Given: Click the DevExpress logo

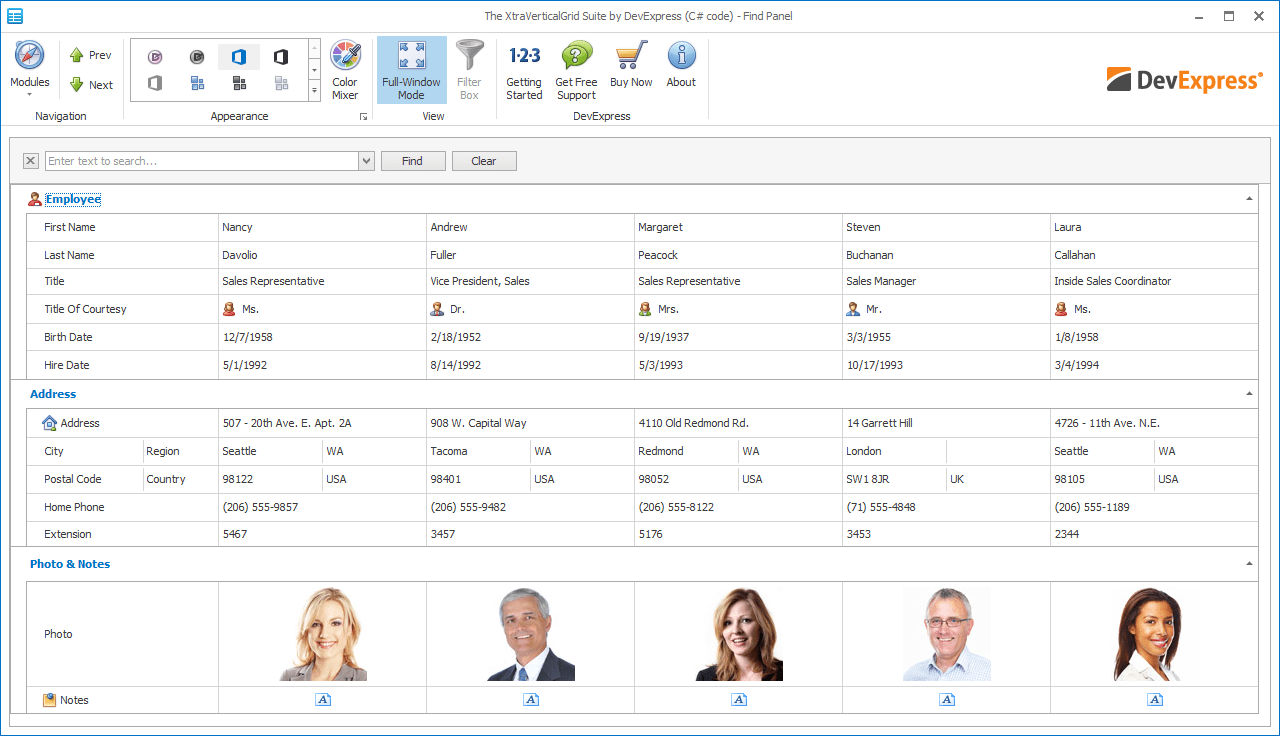Looking at the screenshot, I should tap(1184, 80).
